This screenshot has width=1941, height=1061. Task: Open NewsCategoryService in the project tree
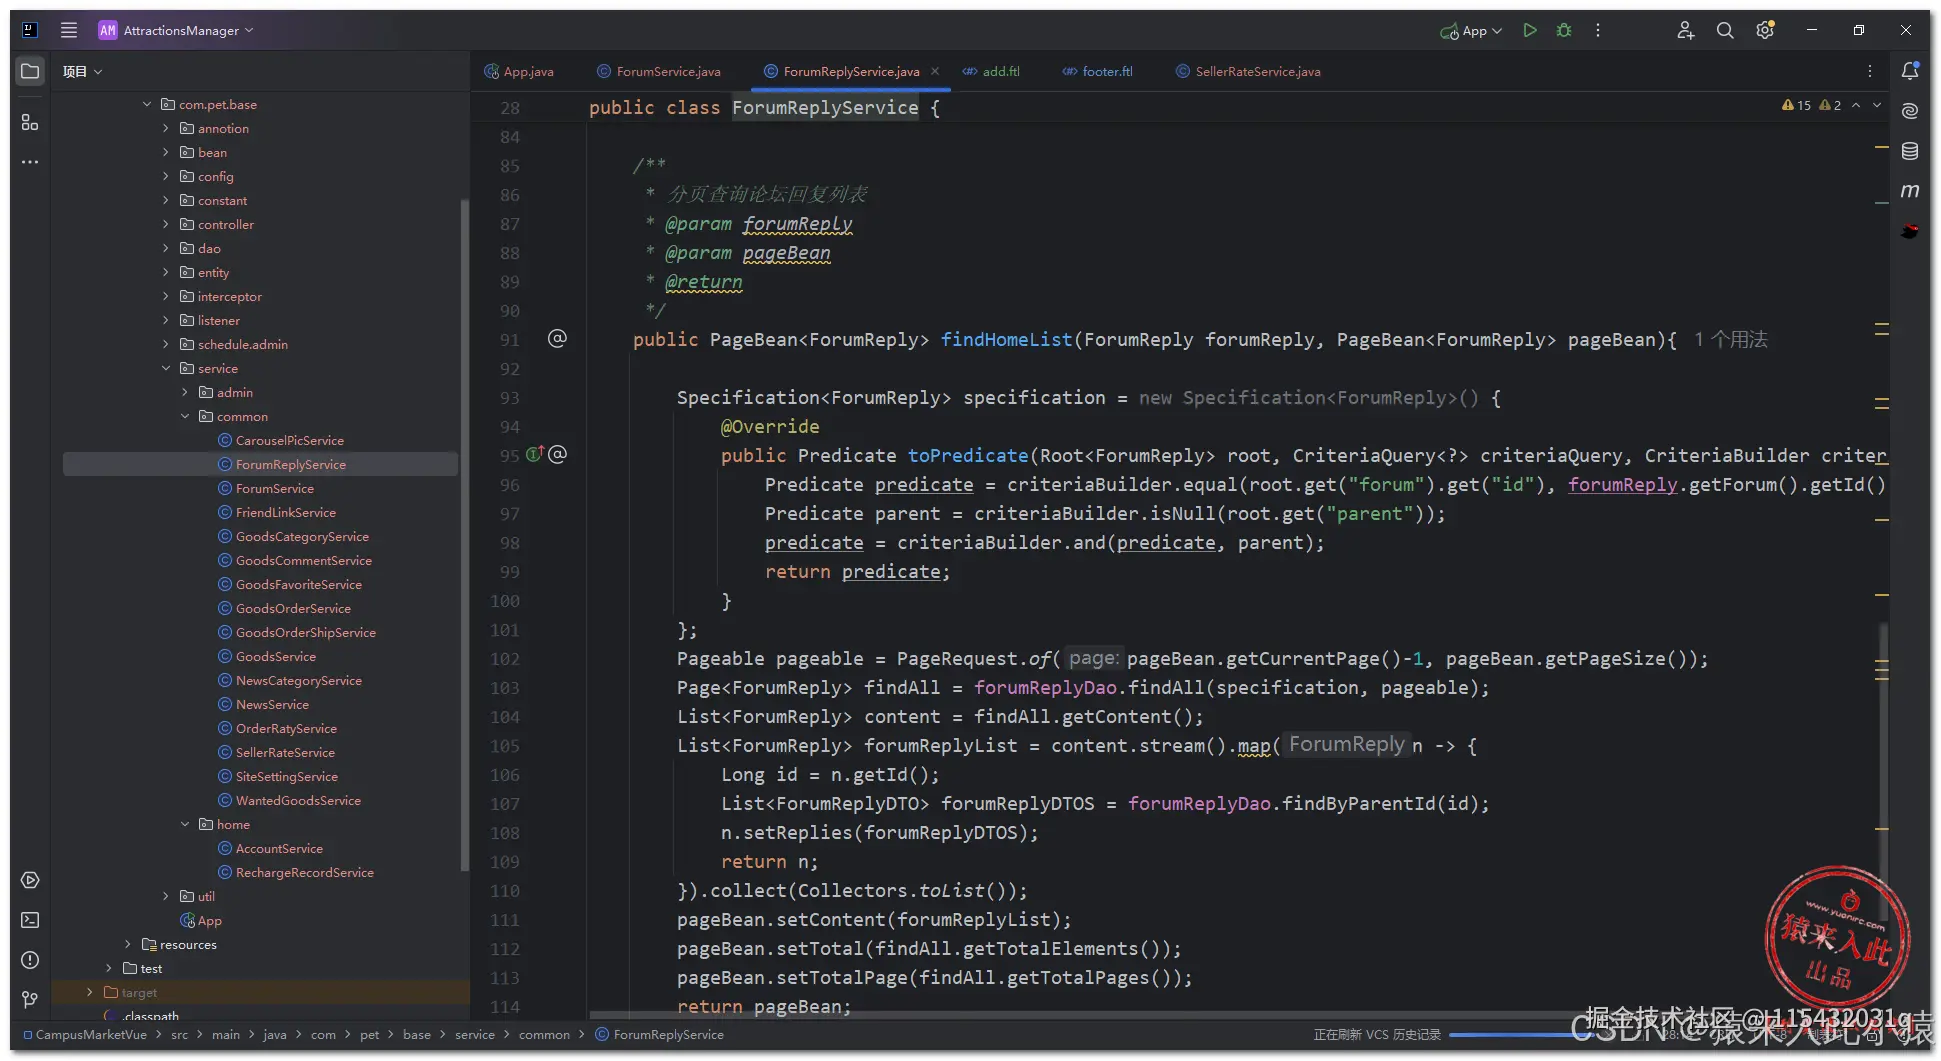coord(299,680)
